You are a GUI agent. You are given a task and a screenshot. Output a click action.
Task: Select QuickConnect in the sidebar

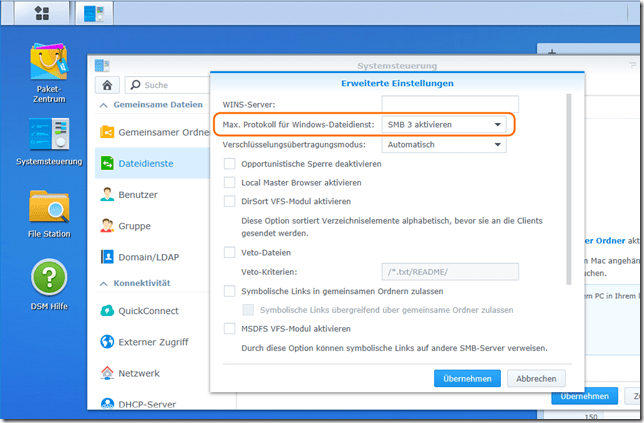point(148,310)
